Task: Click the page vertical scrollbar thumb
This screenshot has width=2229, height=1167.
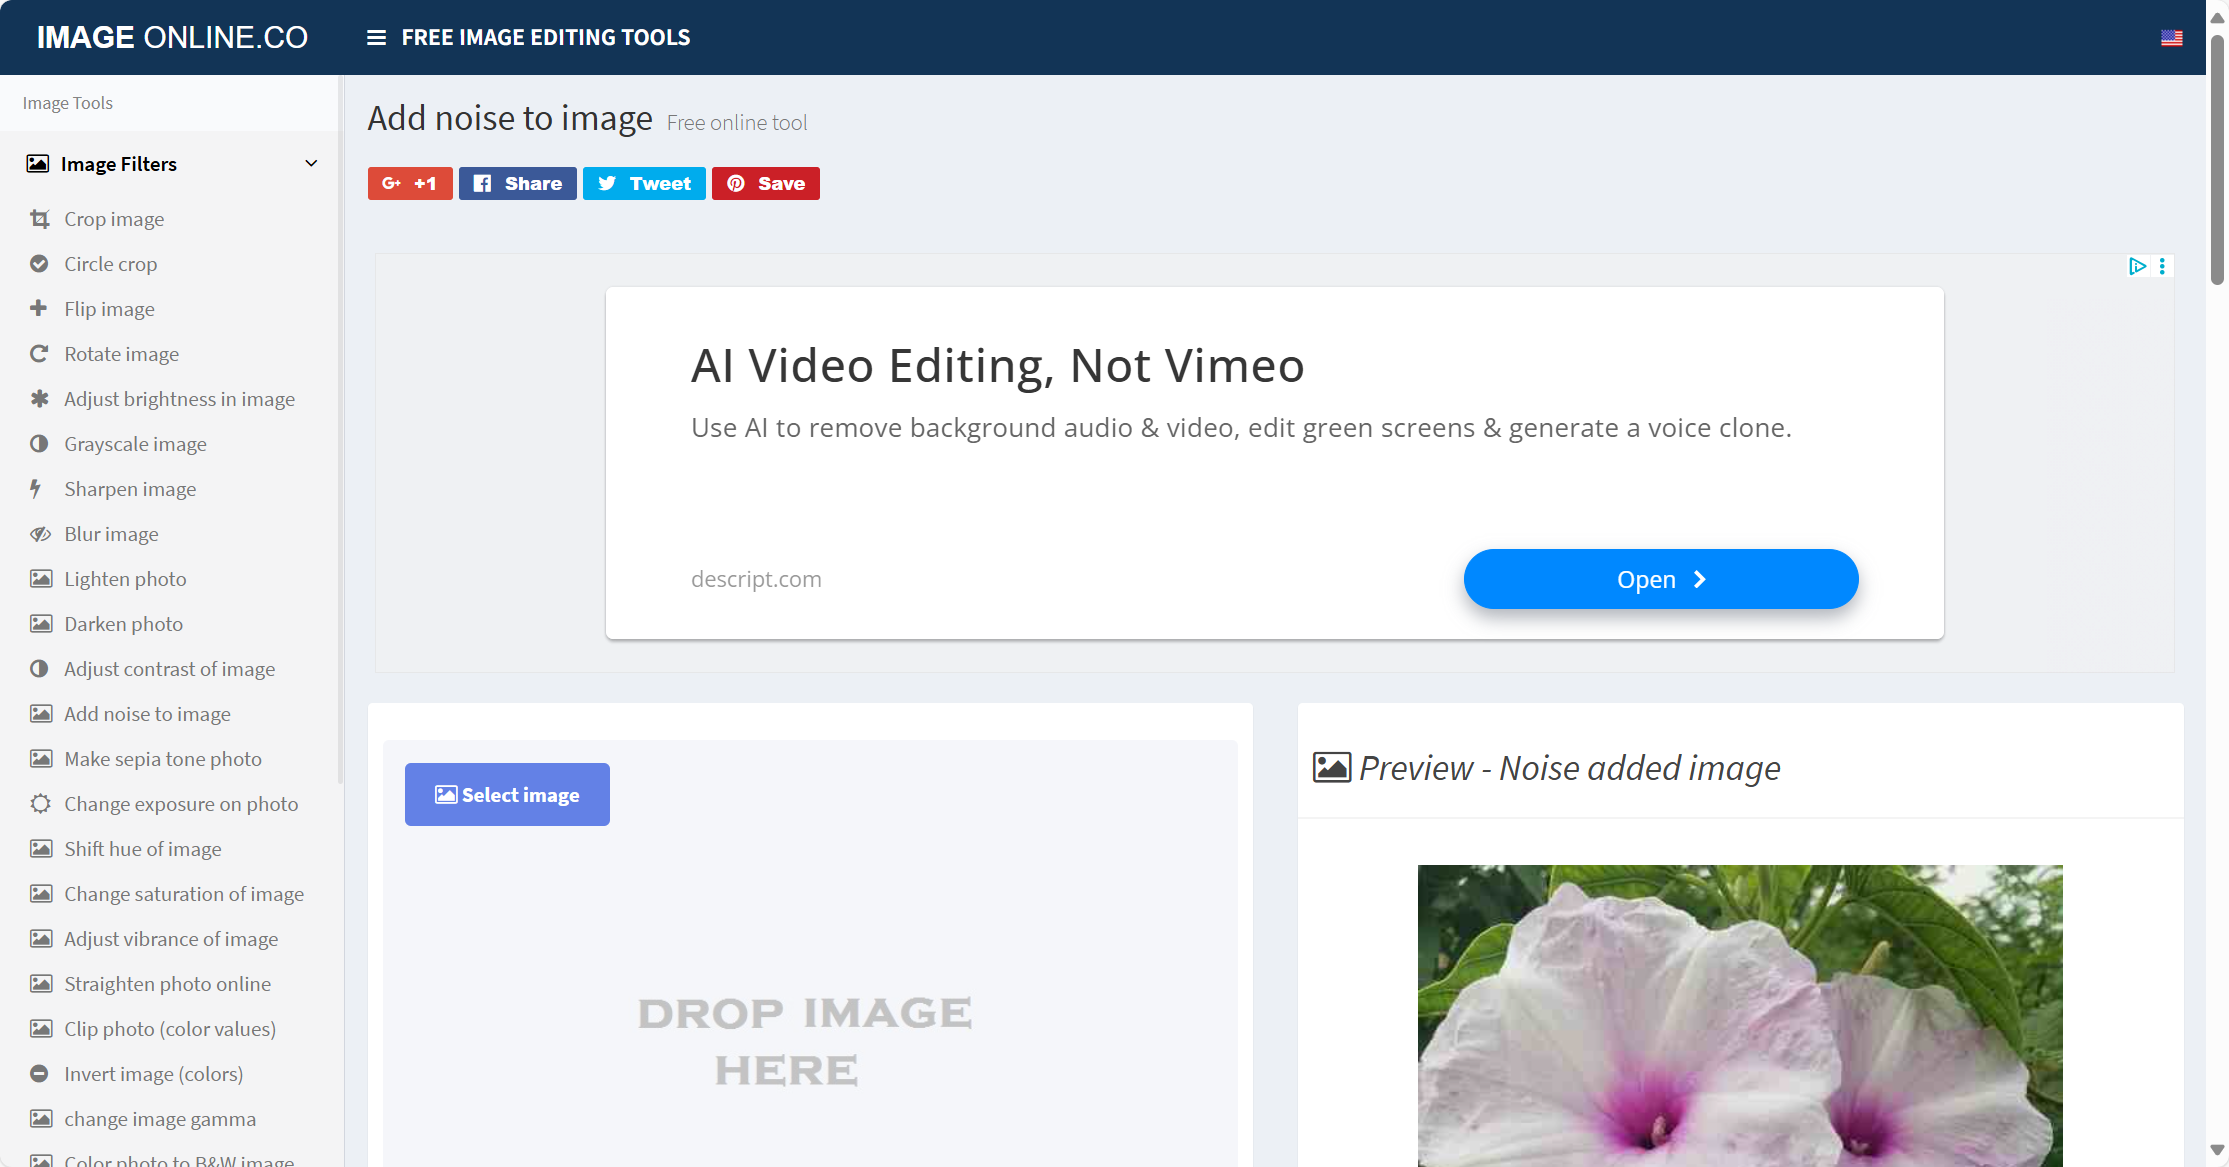Action: pyautogui.click(x=2217, y=160)
